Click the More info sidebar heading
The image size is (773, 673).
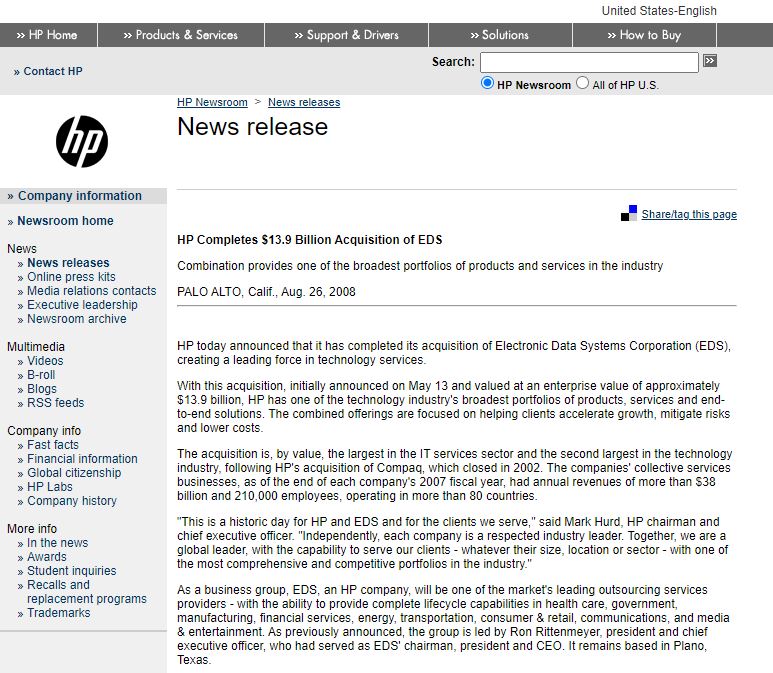[32, 529]
